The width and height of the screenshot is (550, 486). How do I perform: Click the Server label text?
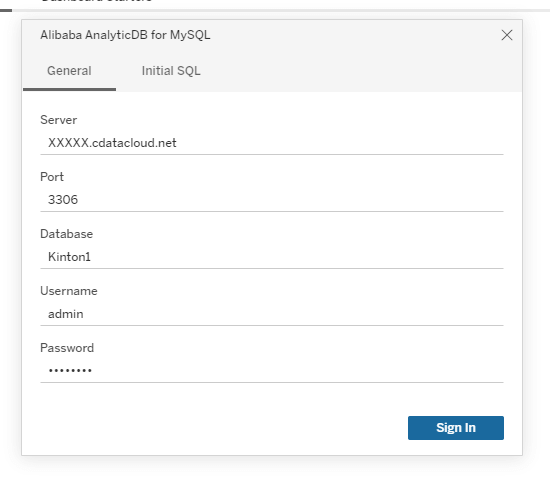(58, 120)
